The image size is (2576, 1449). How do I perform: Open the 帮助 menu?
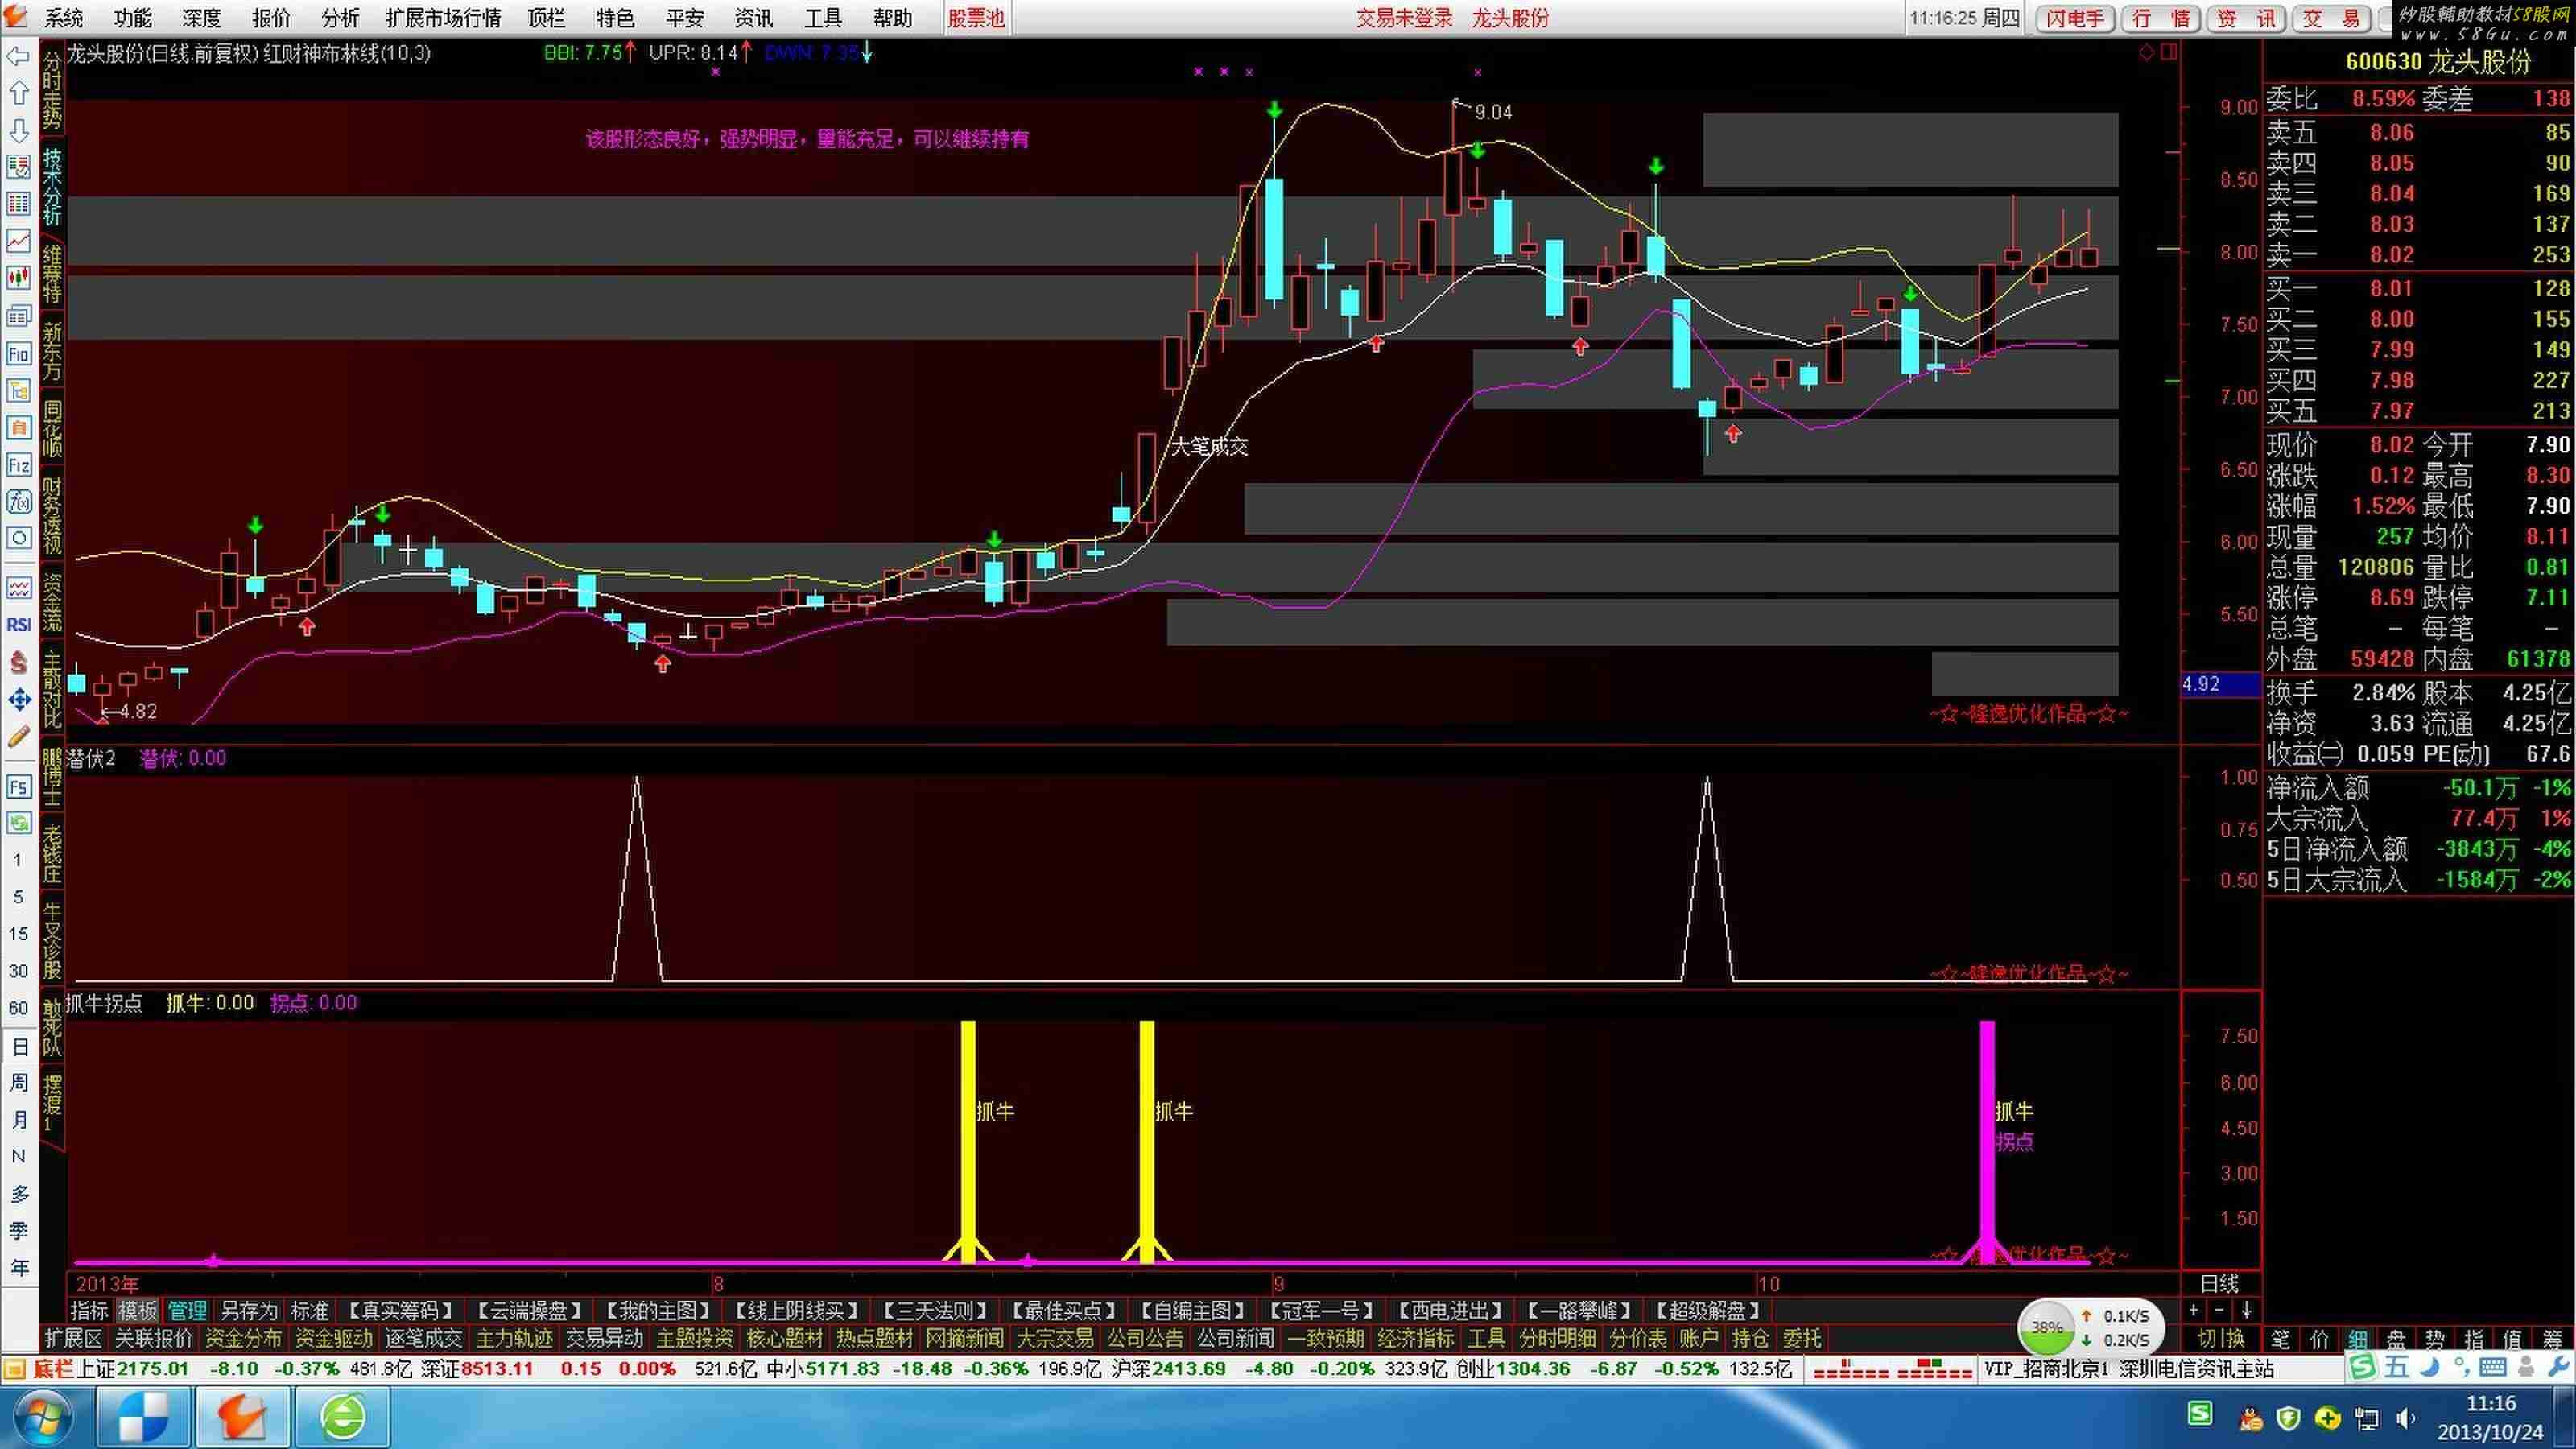point(892,18)
